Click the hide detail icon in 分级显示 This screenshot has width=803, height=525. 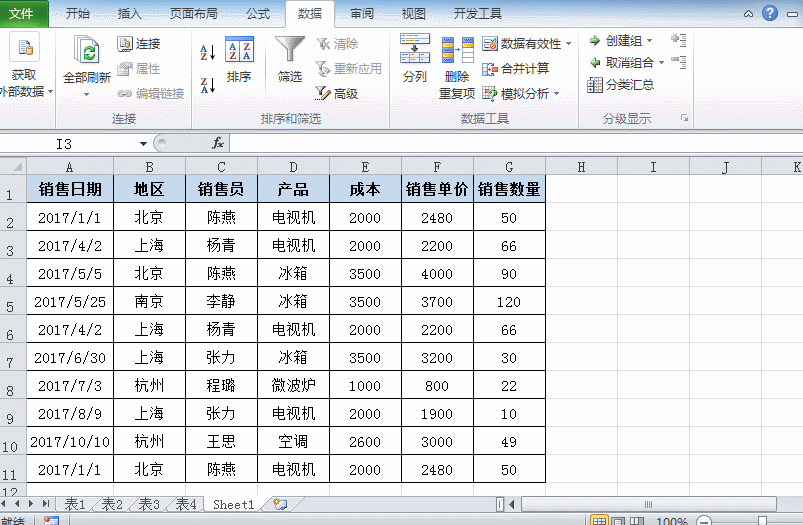679,62
